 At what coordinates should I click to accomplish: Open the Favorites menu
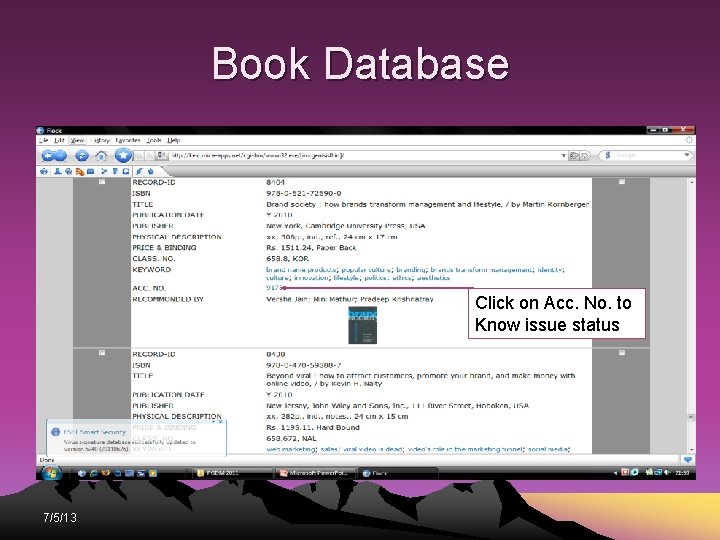point(128,140)
